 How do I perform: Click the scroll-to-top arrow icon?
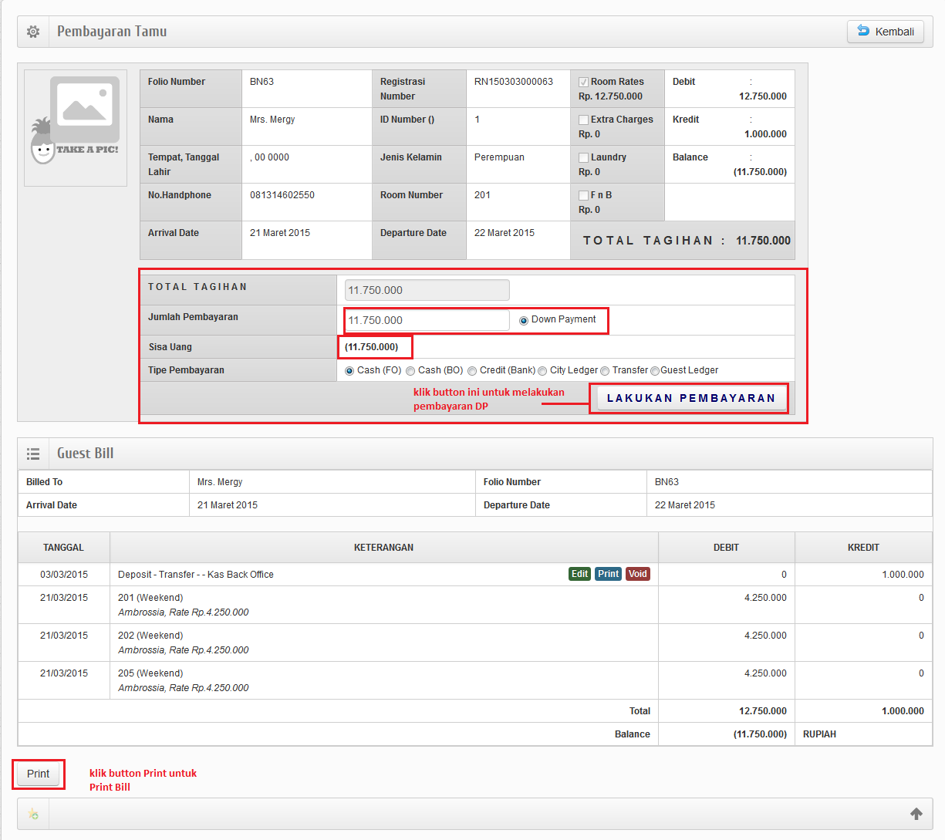[x=915, y=814]
